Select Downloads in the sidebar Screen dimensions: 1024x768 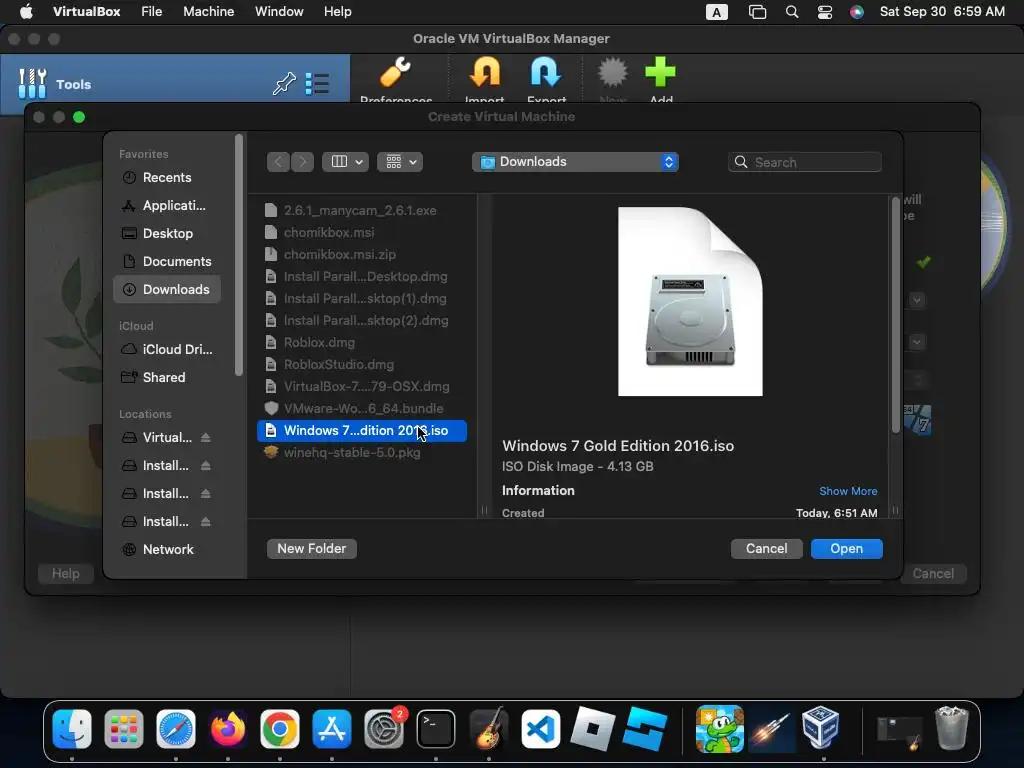point(167,289)
